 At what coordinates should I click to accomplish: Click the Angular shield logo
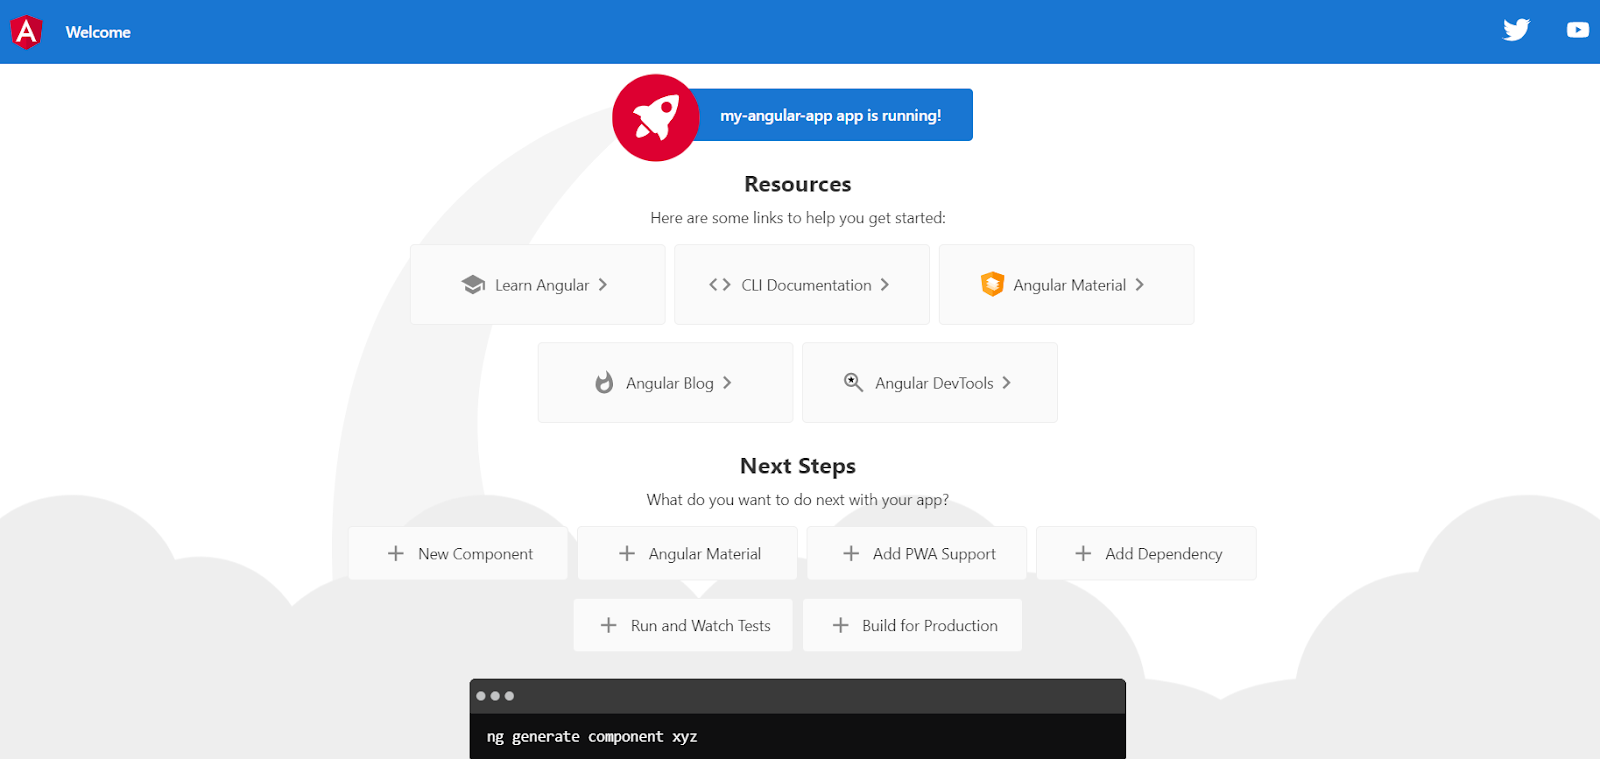[26, 32]
